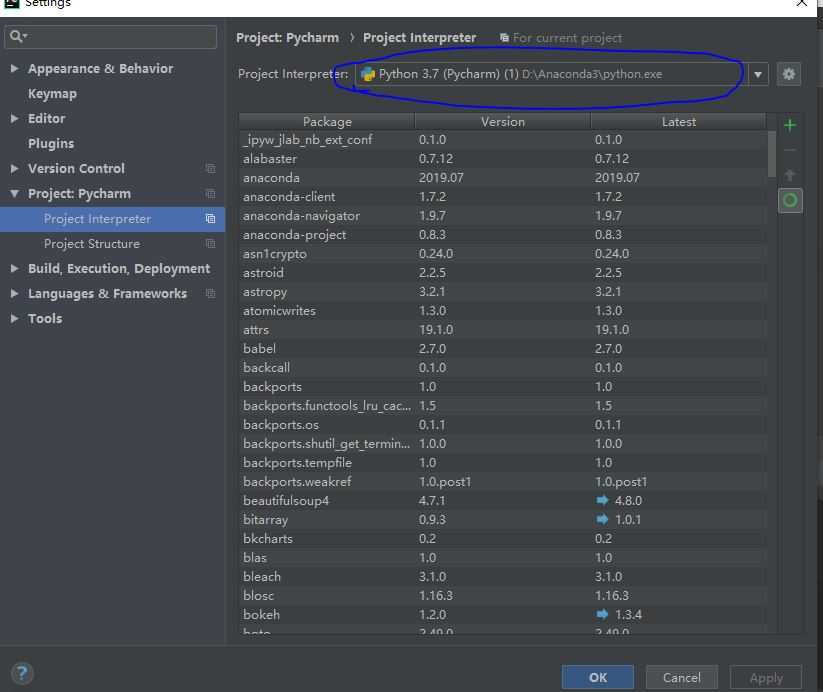This screenshot has height=692, width=823.
Task: Click the help question mark icon
Action: (22, 673)
